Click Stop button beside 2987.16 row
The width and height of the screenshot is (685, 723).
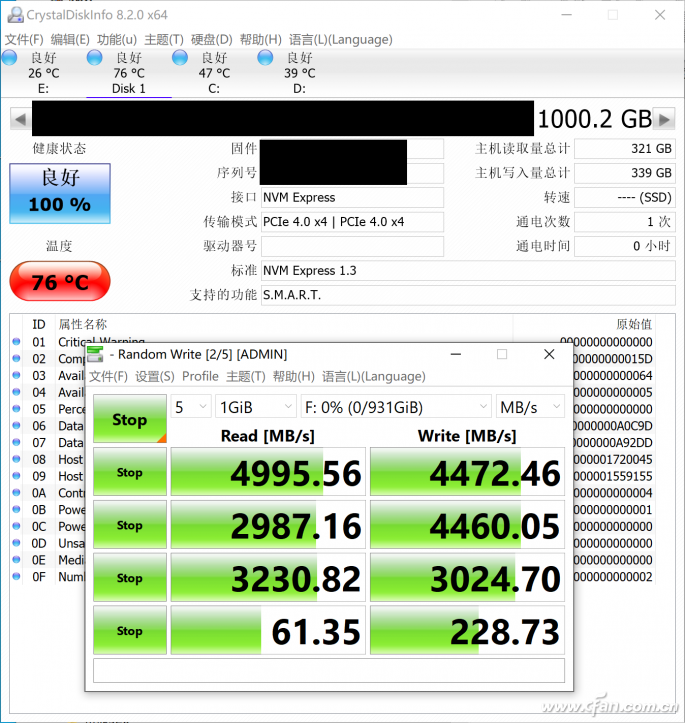pos(130,525)
